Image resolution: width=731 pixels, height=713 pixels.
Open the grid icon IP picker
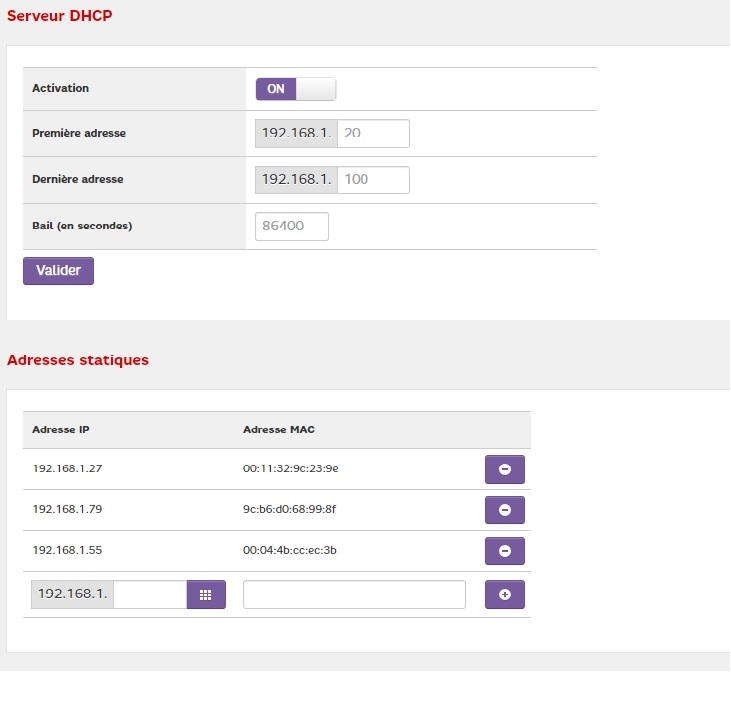(206, 594)
